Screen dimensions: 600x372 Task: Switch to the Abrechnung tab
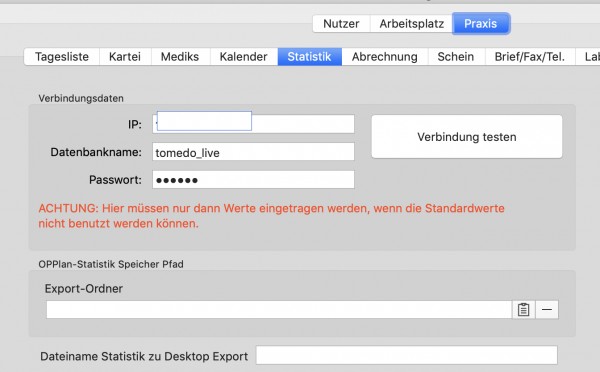385,57
